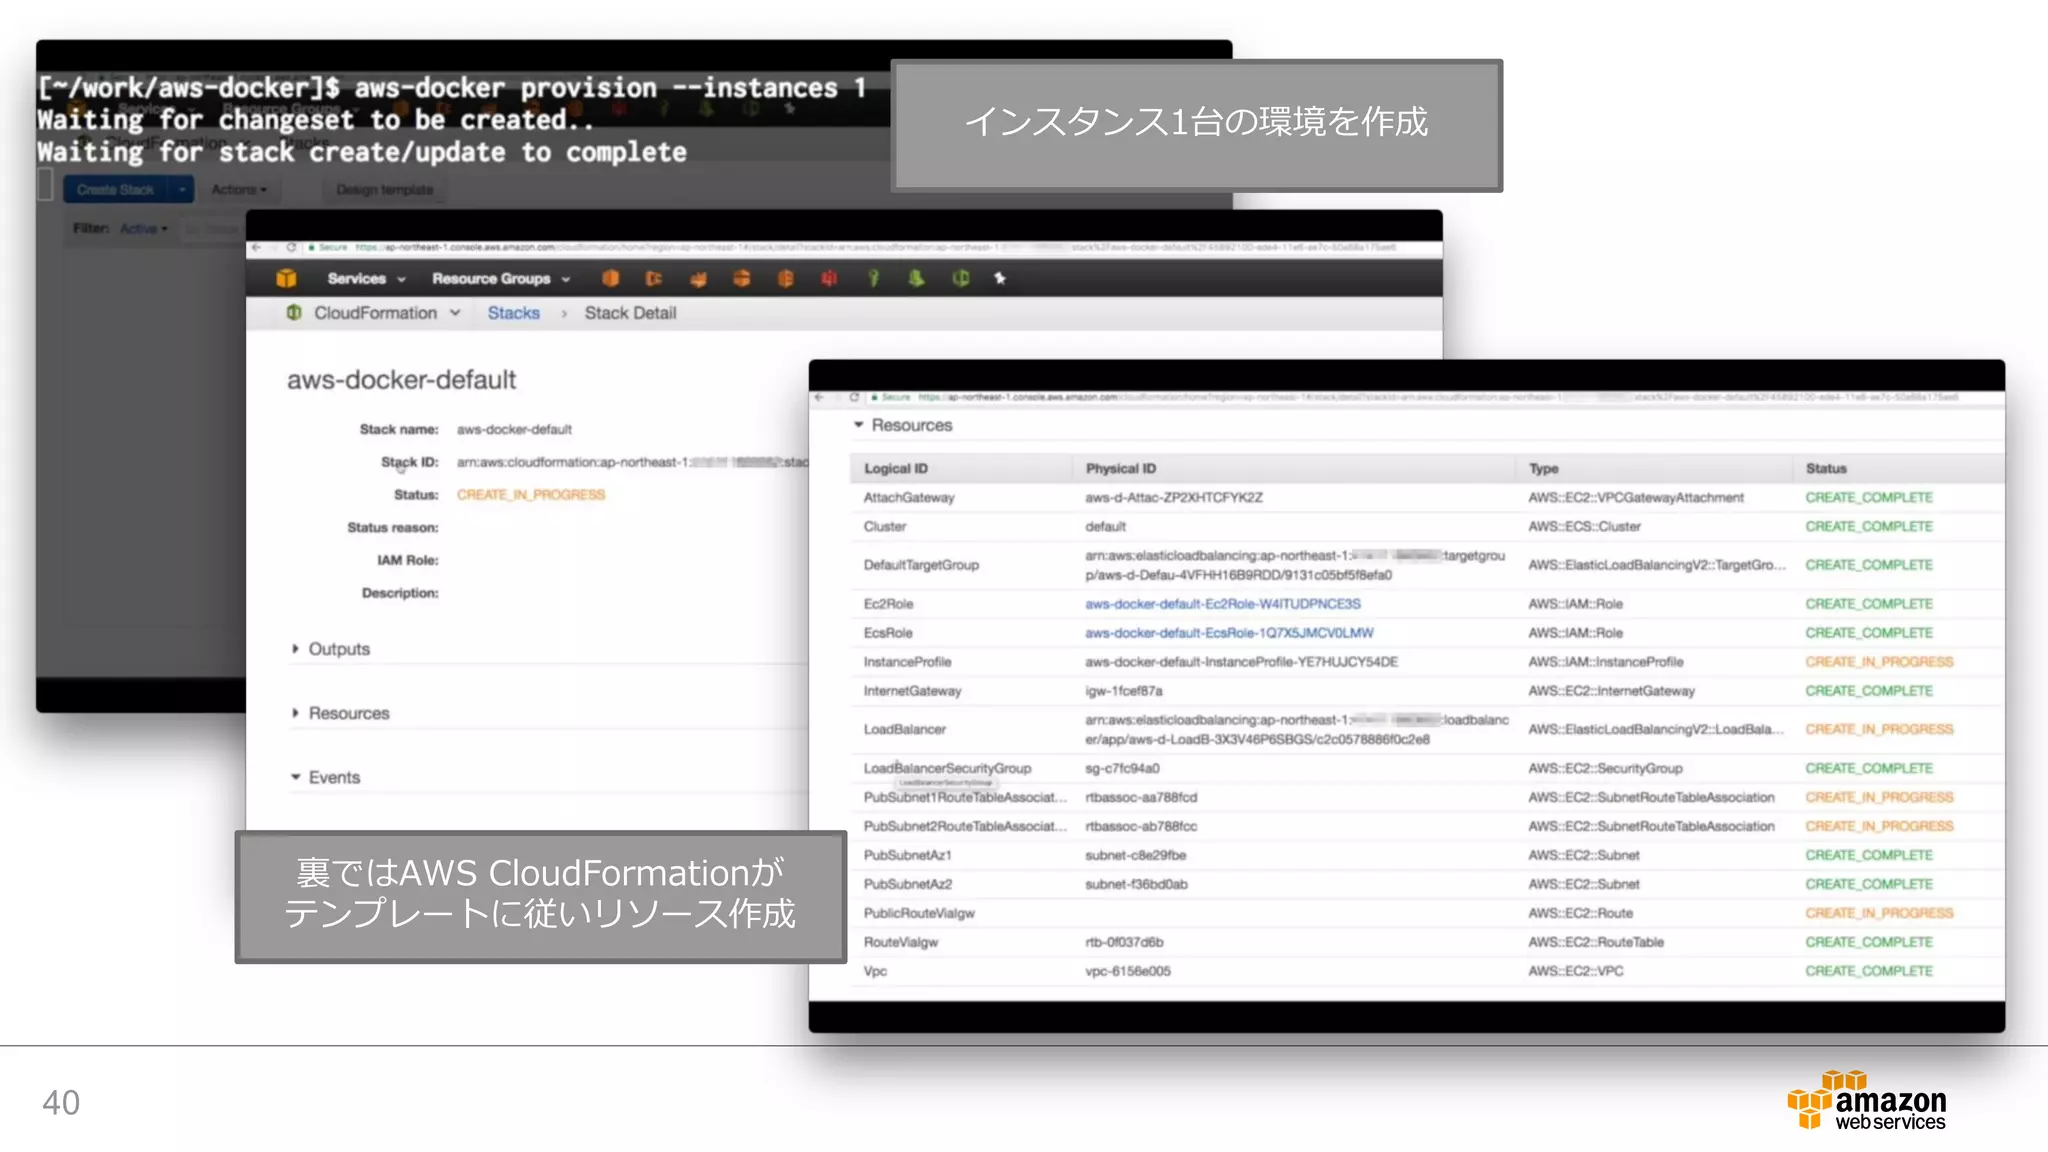2048x1152 pixels.
Task: Open the aws-docker-default-EcsRole link
Action: point(1229,633)
